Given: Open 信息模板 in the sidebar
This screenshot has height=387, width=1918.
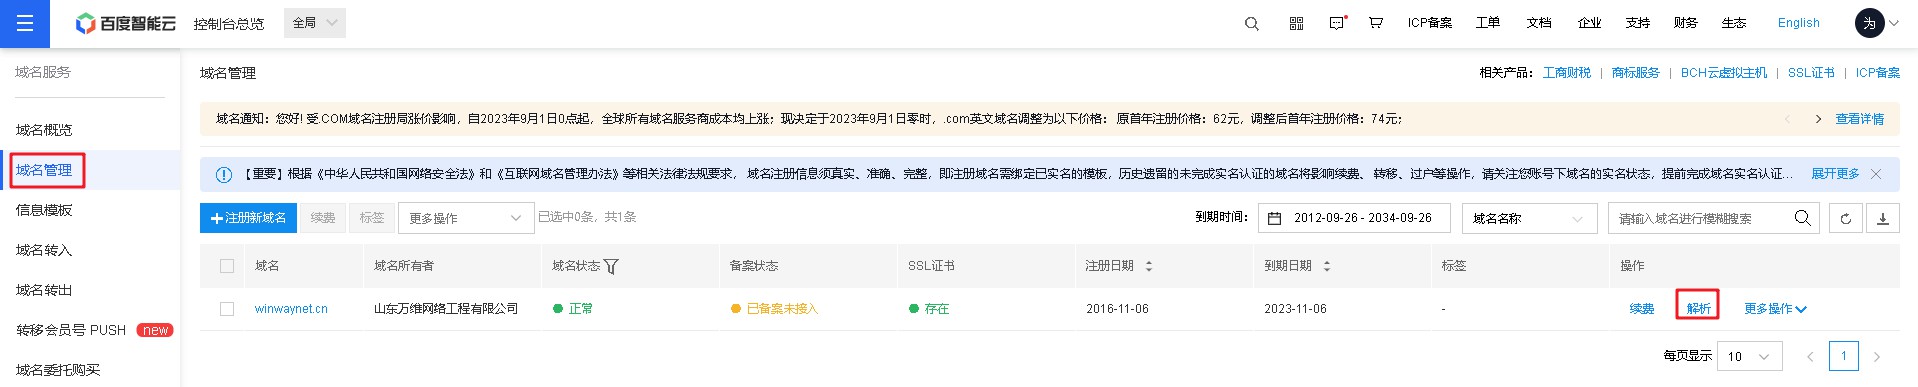Looking at the screenshot, I should (x=44, y=210).
